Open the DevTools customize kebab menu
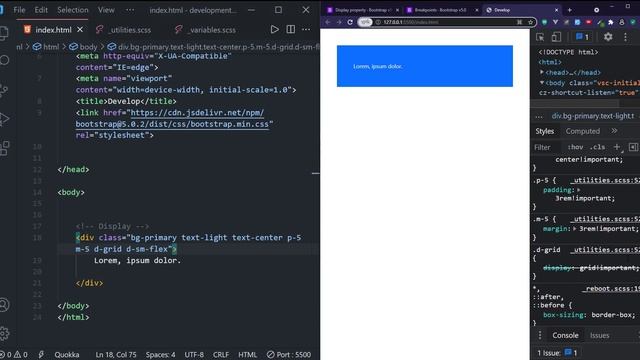The height and width of the screenshot is (360, 640). pos(625,37)
